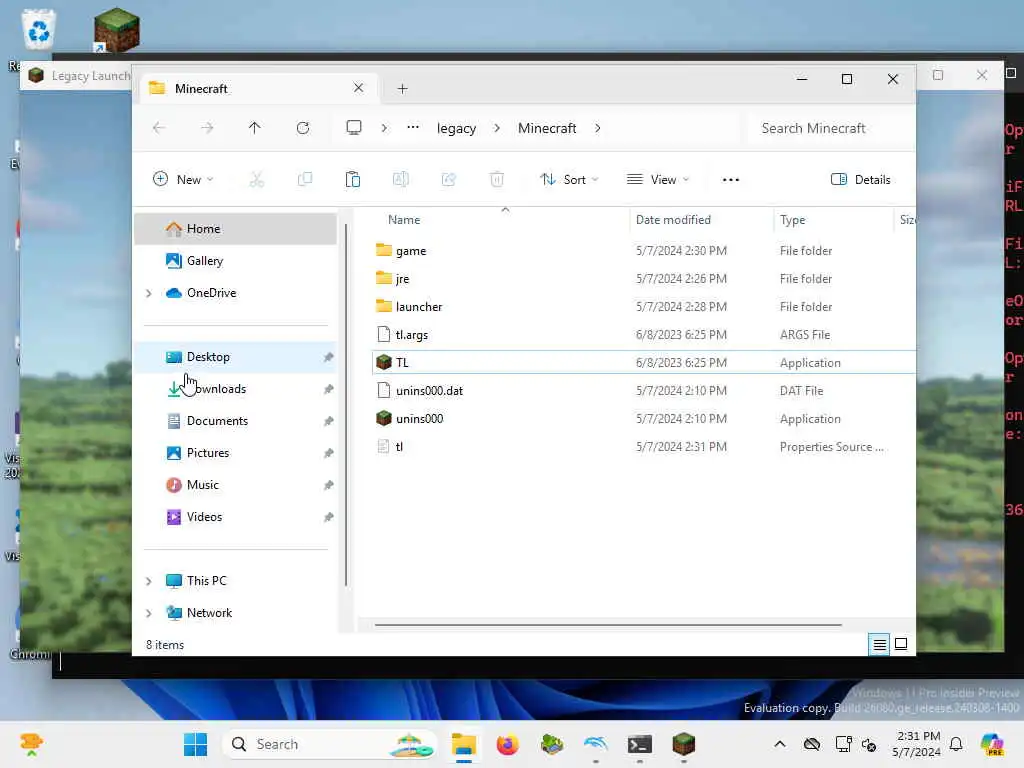This screenshot has height=768, width=1024.
Task: Open Videos quick access folder
Action: (236, 517)
